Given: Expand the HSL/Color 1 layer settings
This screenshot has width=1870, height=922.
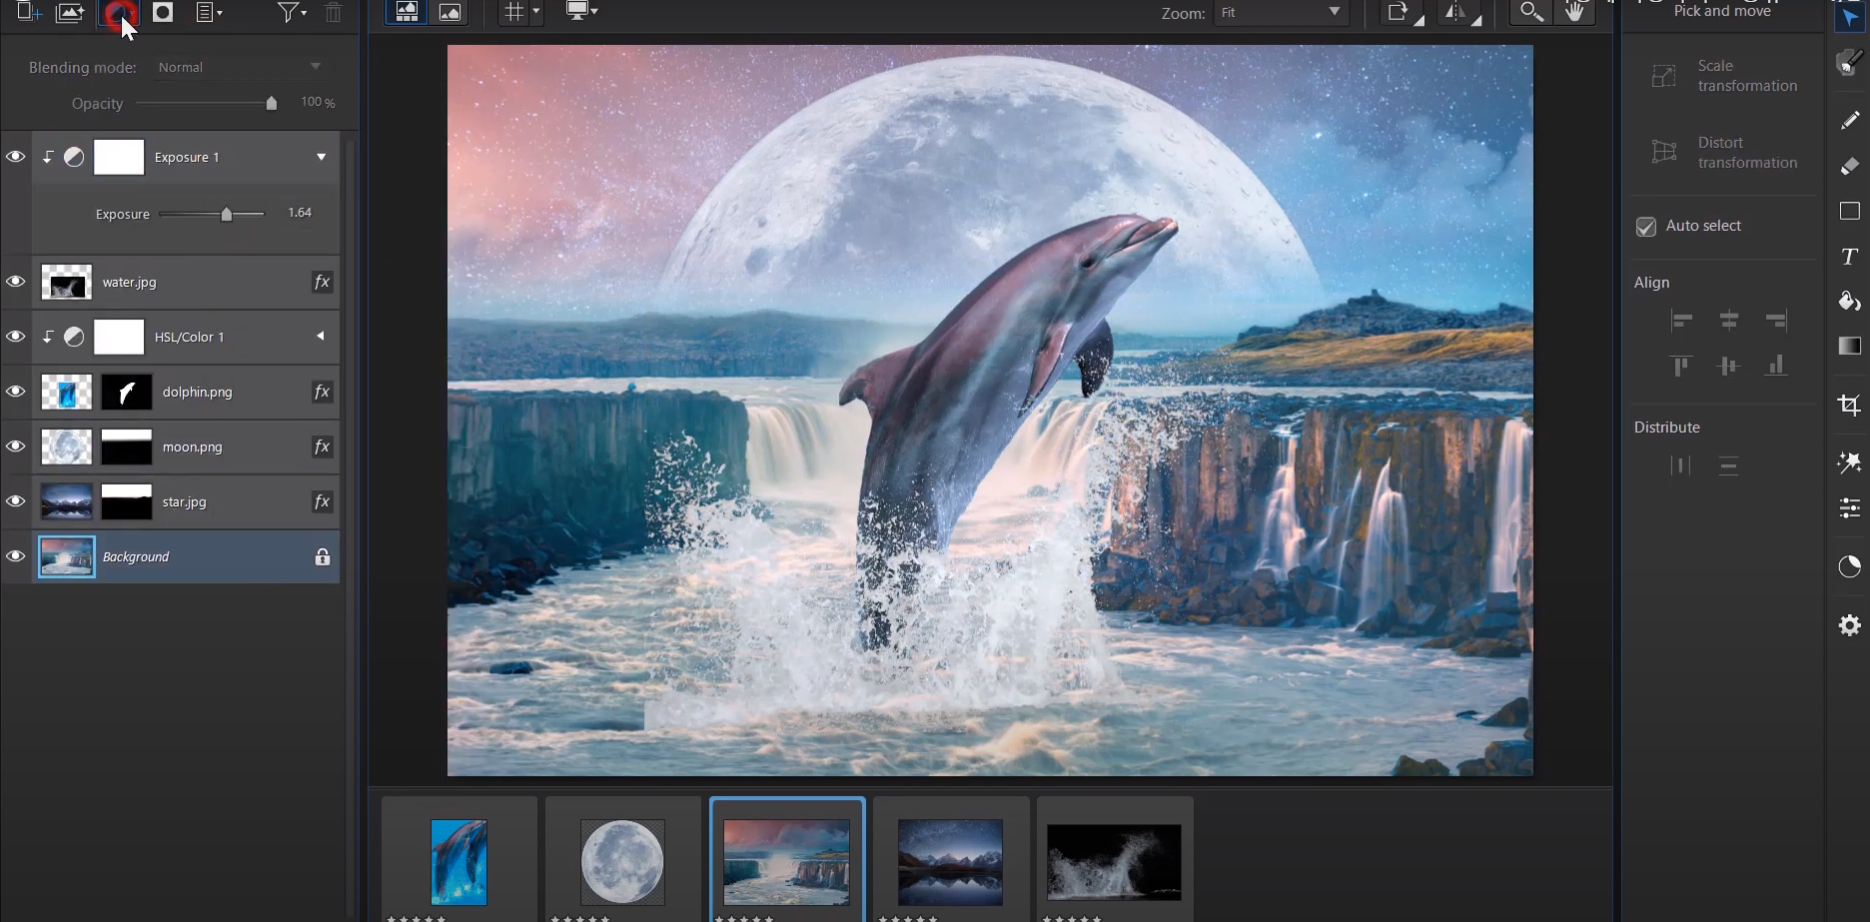Looking at the screenshot, I should pyautogui.click(x=321, y=337).
